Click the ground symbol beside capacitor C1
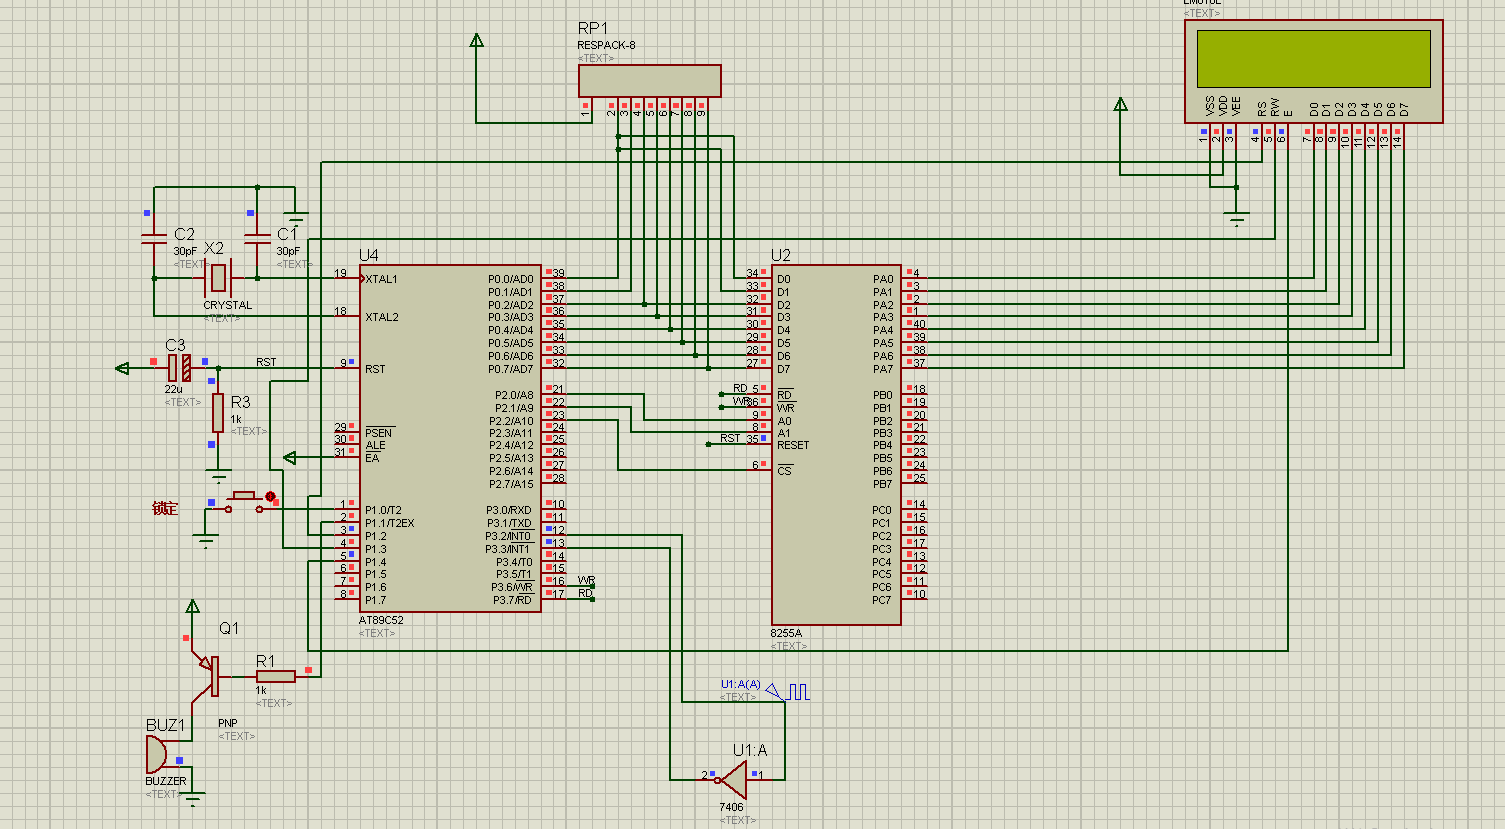1505x829 pixels. click(x=295, y=217)
